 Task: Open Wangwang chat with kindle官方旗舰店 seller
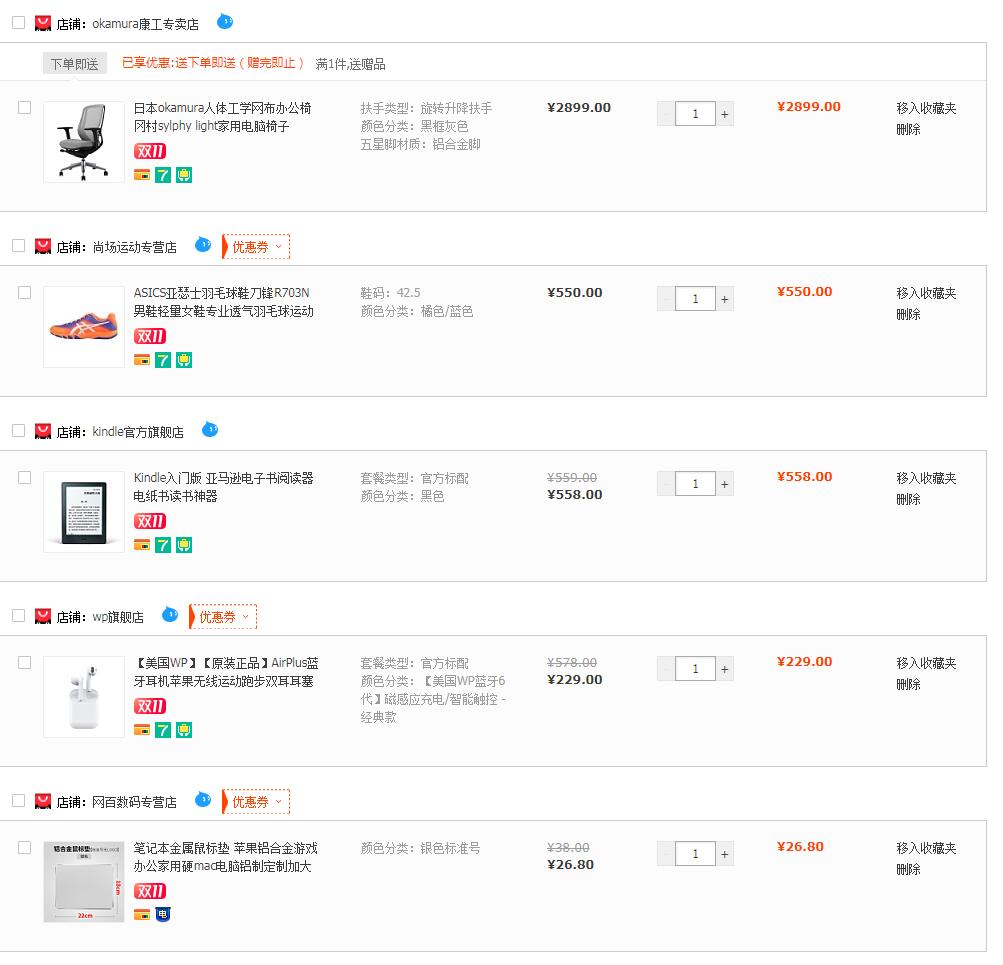click(x=210, y=430)
